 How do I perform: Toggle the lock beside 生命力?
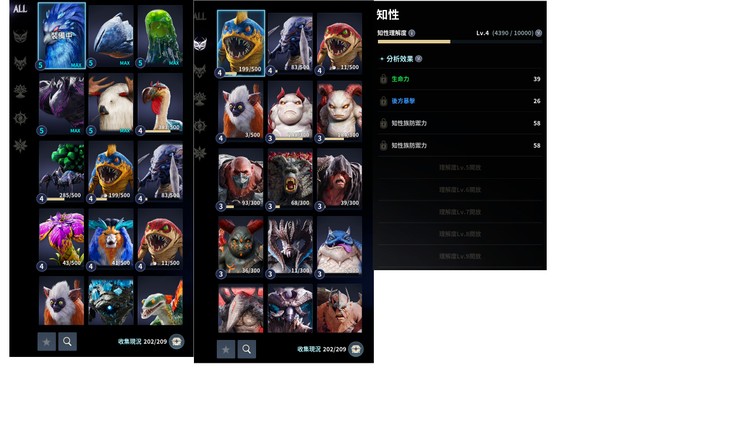click(383, 79)
